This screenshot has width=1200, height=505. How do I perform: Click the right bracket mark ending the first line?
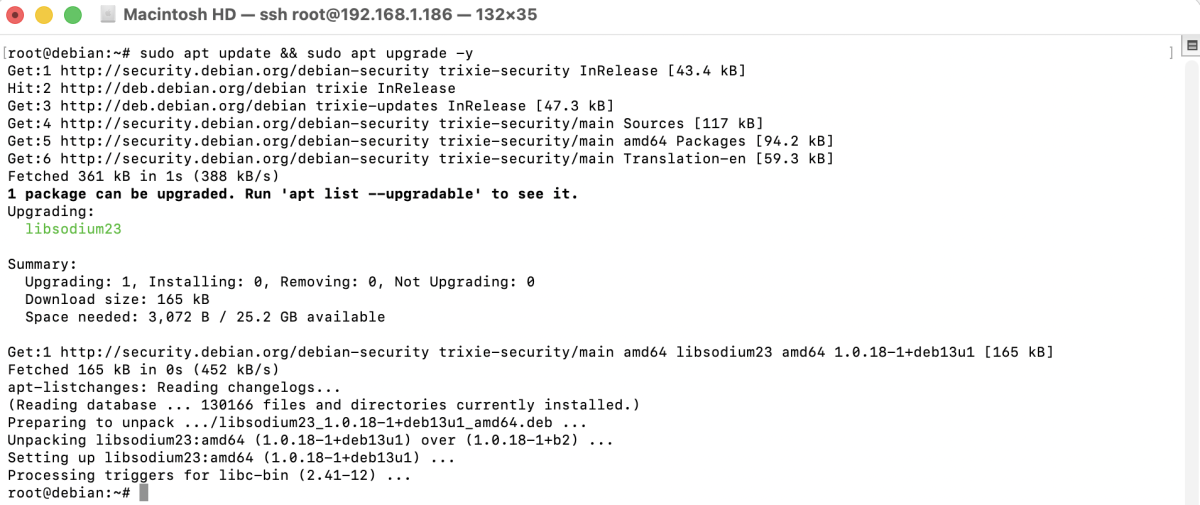(x=1170, y=53)
